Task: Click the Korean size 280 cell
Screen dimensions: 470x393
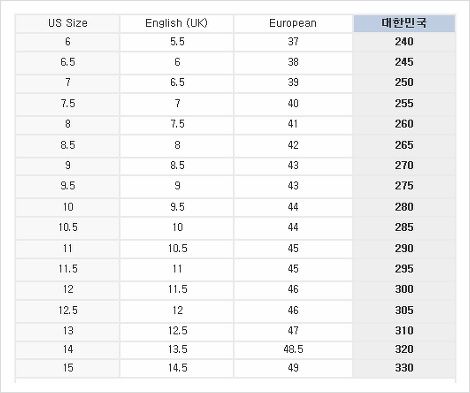Action: coord(404,207)
